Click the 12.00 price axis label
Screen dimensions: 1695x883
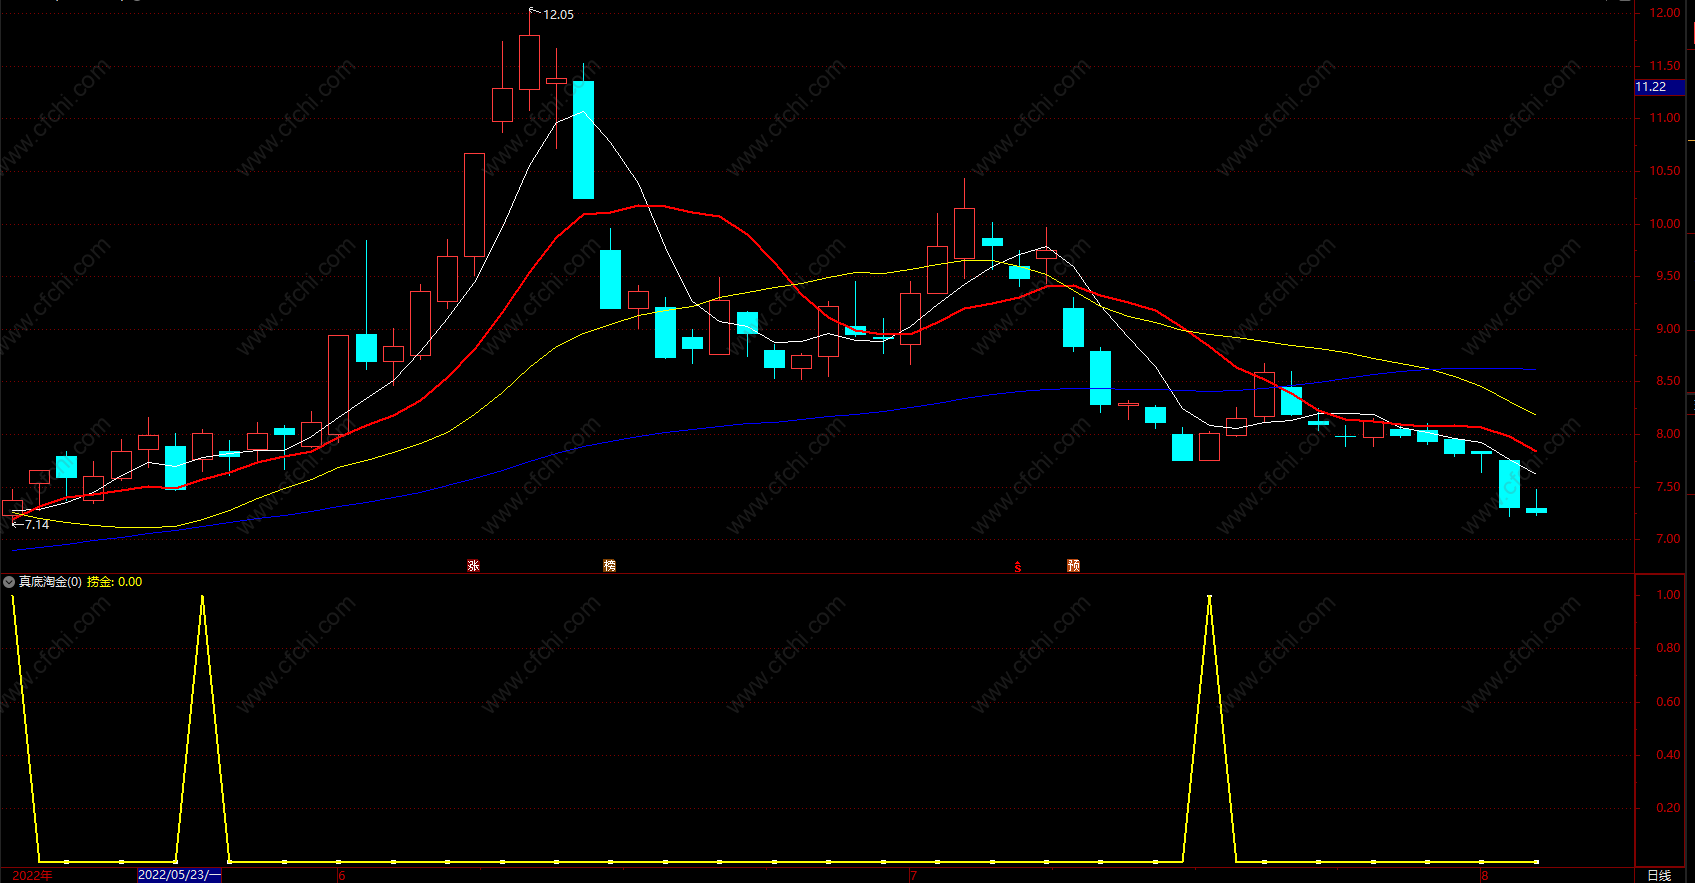[1665, 13]
